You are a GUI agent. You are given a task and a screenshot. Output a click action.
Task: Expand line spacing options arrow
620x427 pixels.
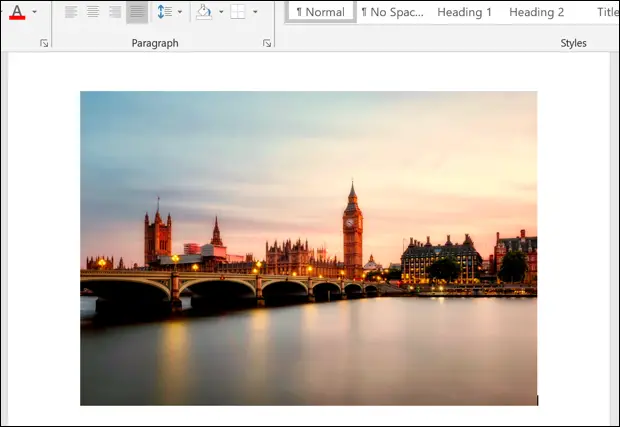[x=180, y=12]
